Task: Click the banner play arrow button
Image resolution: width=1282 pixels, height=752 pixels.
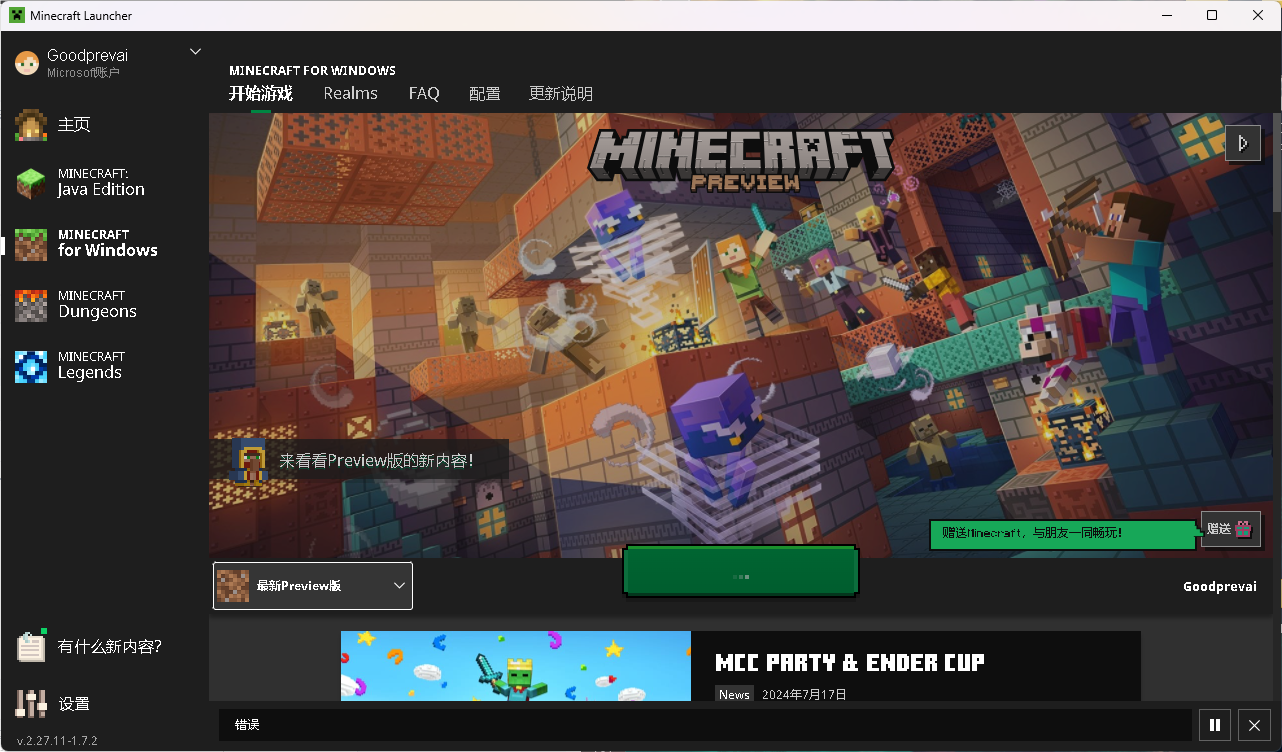Action: [x=1243, y=143]
